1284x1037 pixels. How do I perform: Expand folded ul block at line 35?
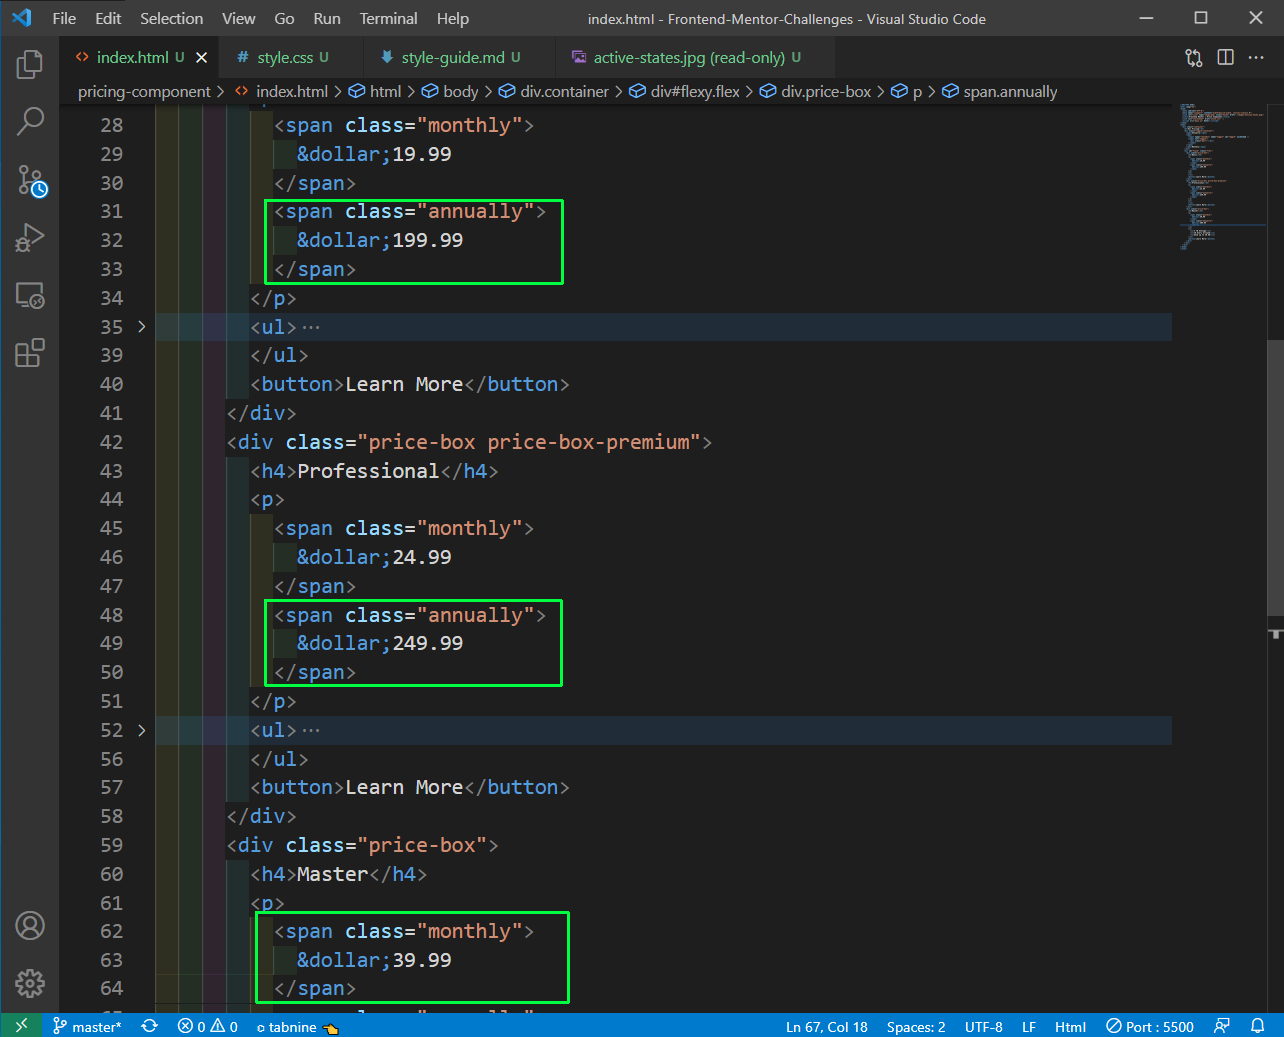coord(142,327)
